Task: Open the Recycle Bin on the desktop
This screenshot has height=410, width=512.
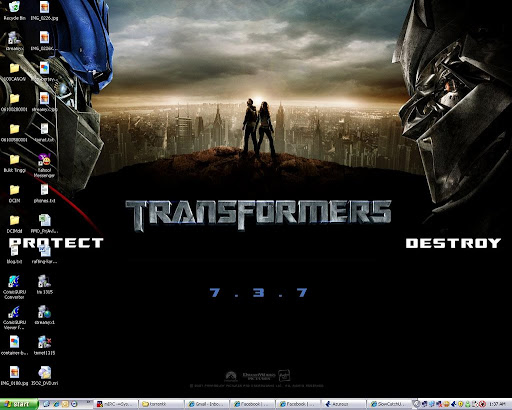Action: [14, 11]
